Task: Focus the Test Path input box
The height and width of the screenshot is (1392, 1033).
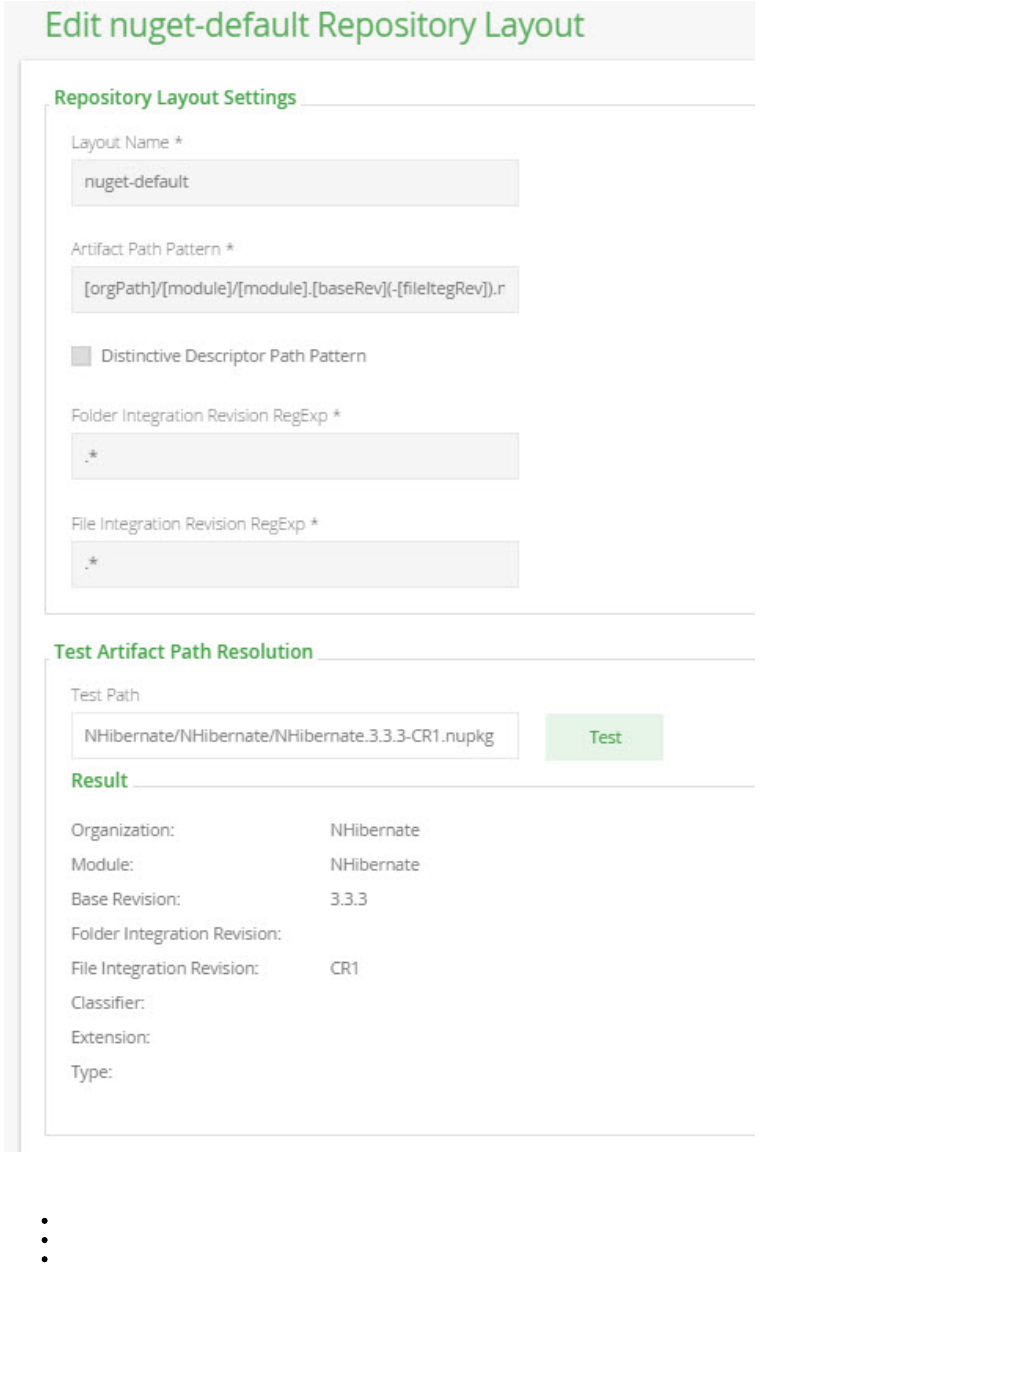Action: point(294,736)
